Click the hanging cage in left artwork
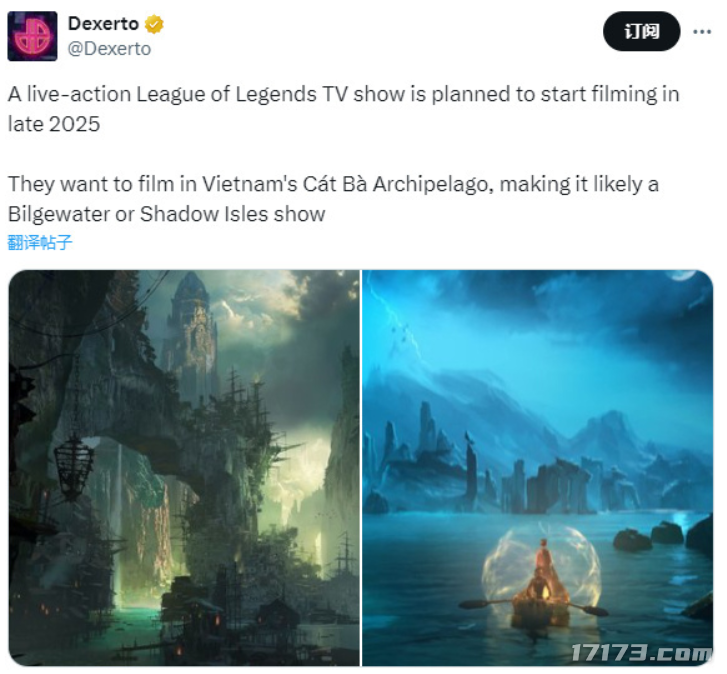This screenshot has height=674, width=727. [73, 467]
